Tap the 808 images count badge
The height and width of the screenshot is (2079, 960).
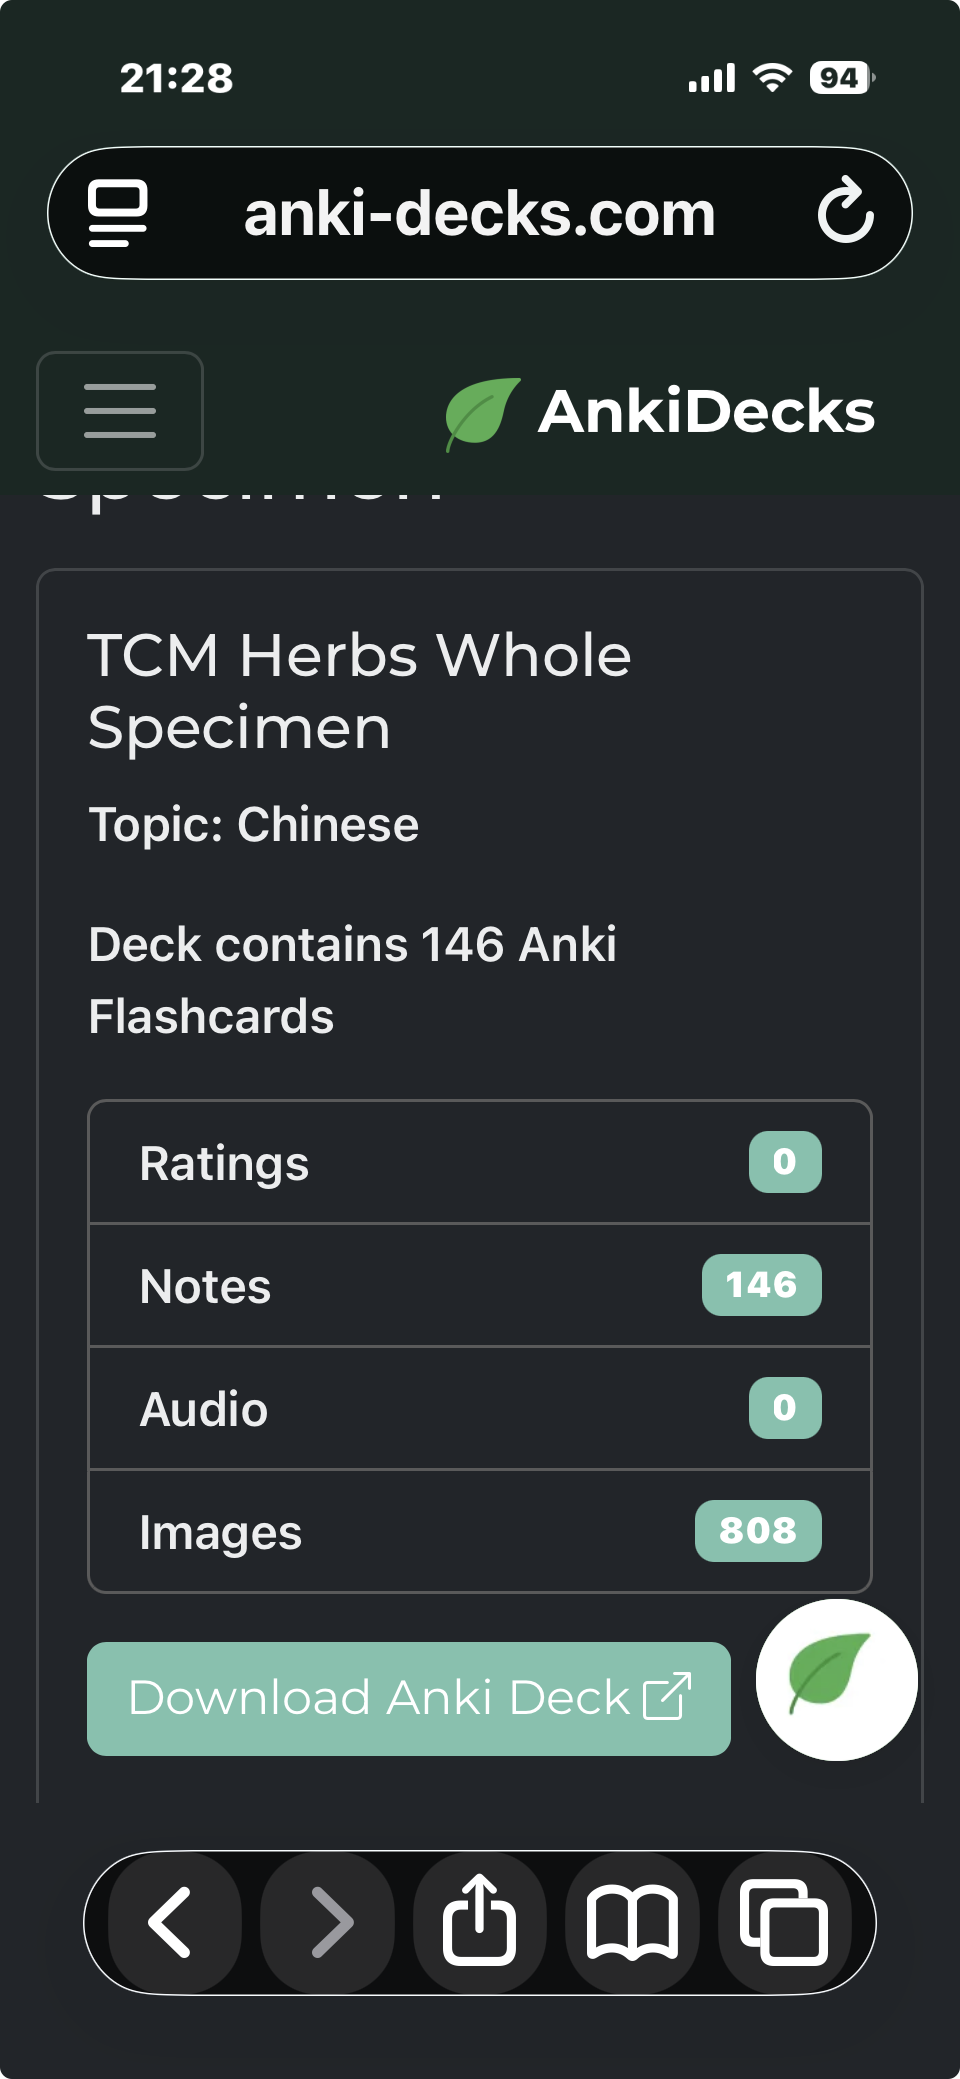[758, 1531]
